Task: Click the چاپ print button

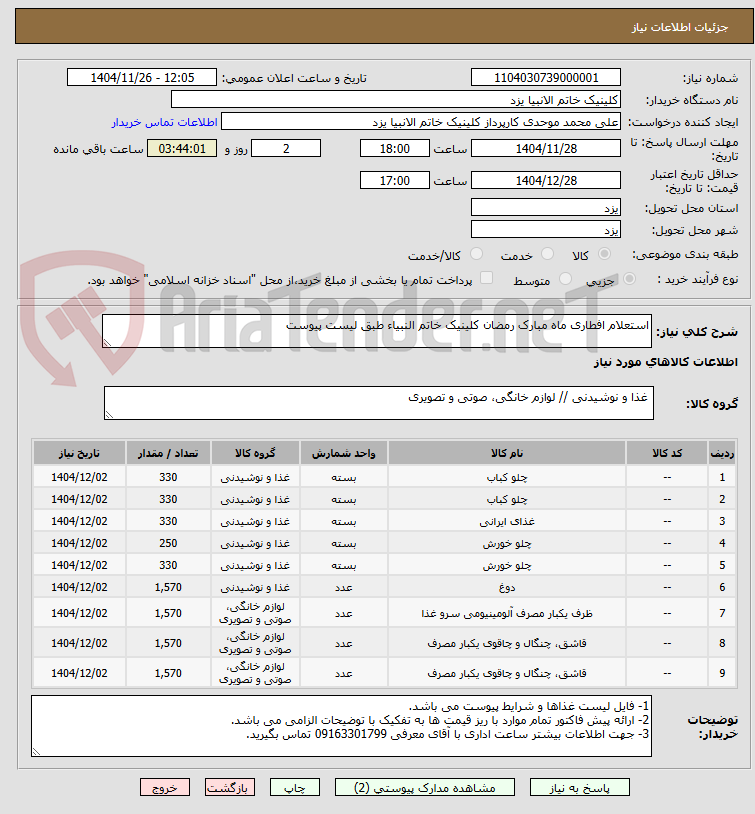Action: pos(295,788)
